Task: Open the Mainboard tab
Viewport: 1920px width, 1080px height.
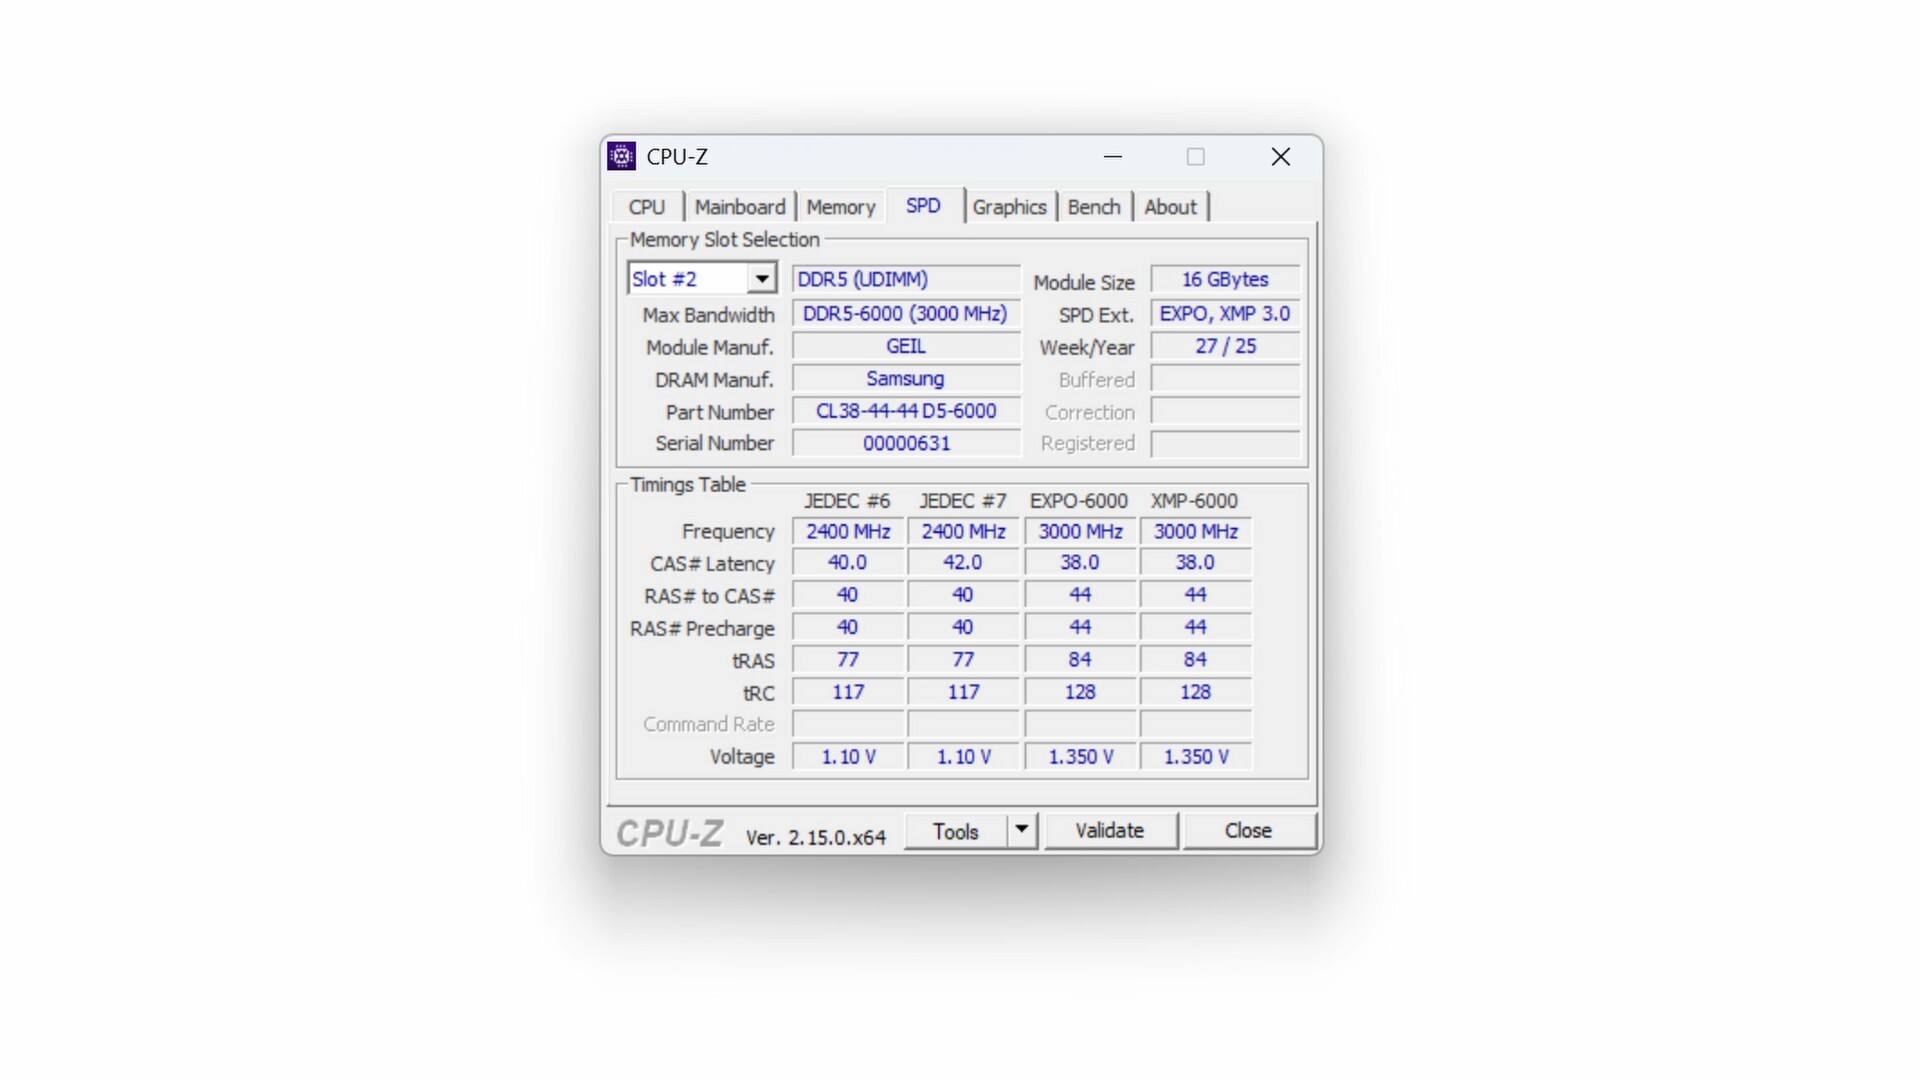Action: (x=739, y=206)
